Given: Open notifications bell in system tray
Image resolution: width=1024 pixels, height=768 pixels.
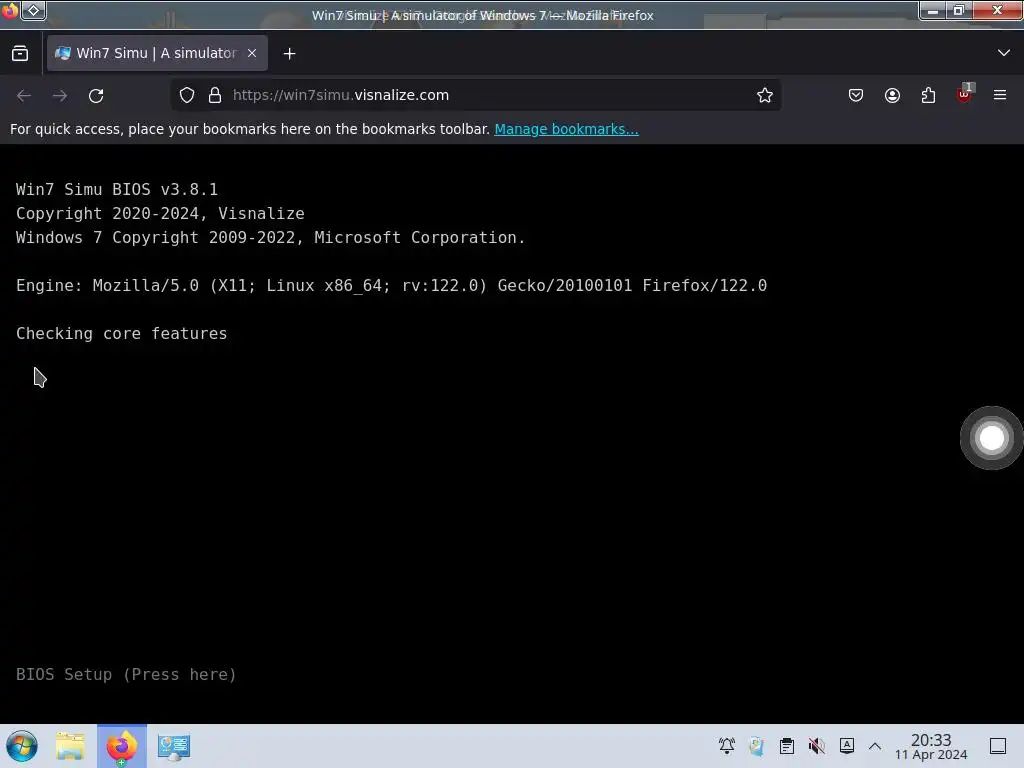Looking at the screenshot, I should click(726, 746).
